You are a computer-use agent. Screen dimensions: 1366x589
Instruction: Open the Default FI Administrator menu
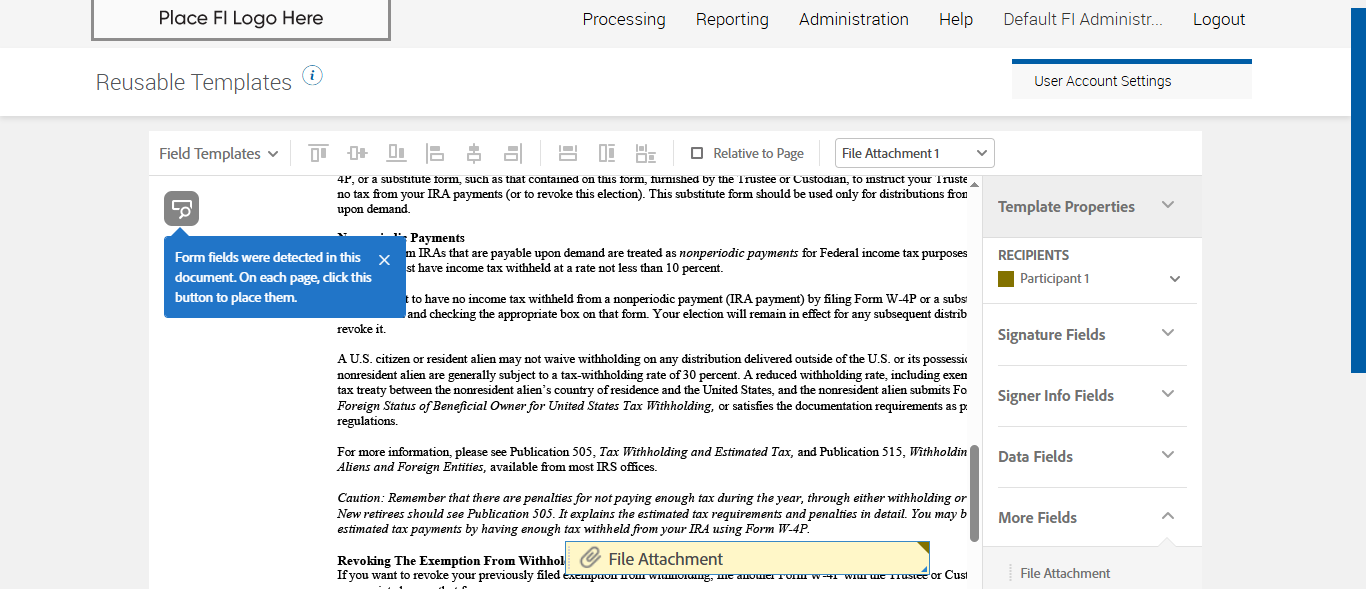pos(1083,19)
